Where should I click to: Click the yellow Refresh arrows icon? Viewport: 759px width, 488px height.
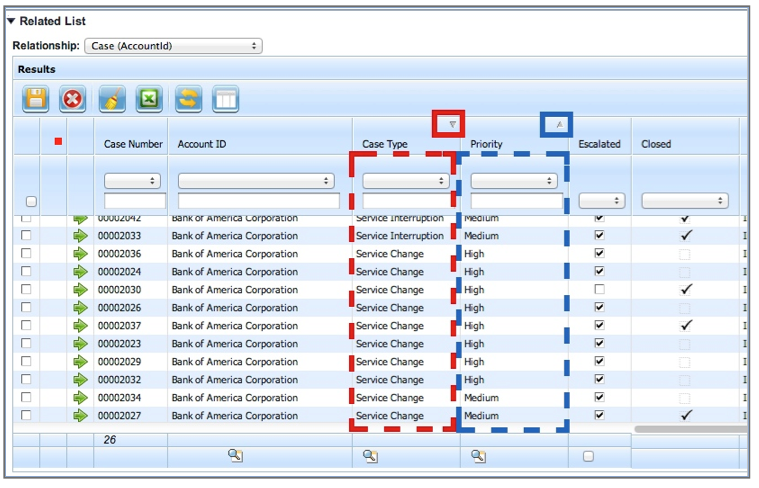(x=188, y=99)
